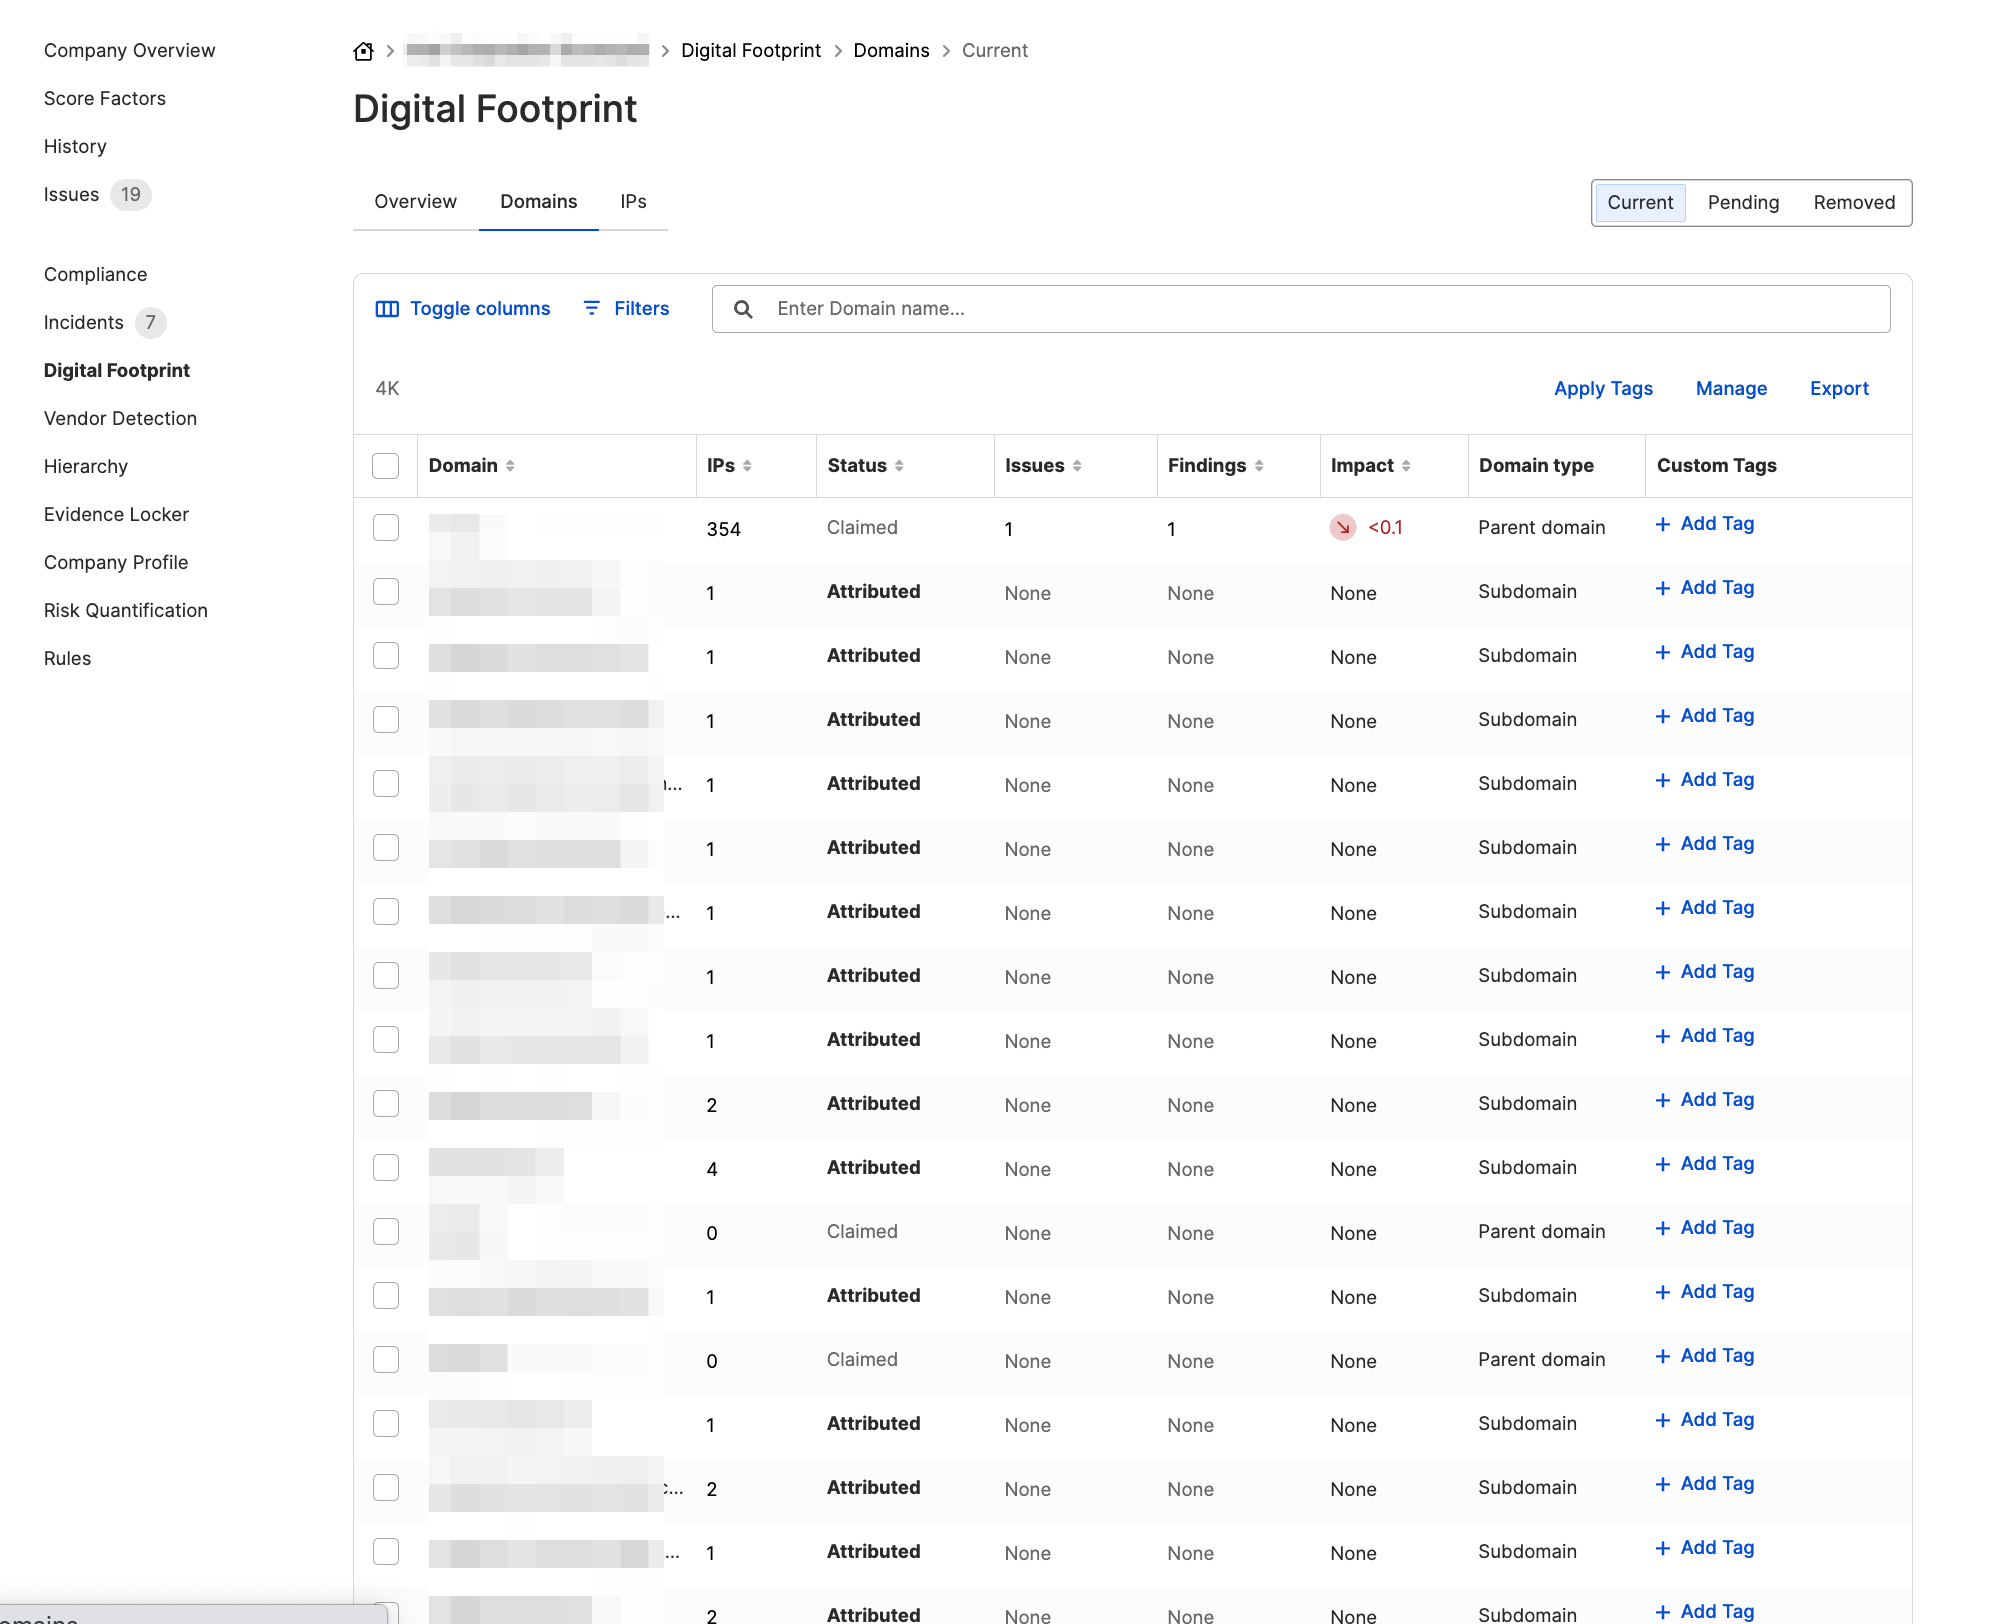Click the Export link
The width and height of the screenshot is (2002, 1624).
click(x=1839, y=388)
